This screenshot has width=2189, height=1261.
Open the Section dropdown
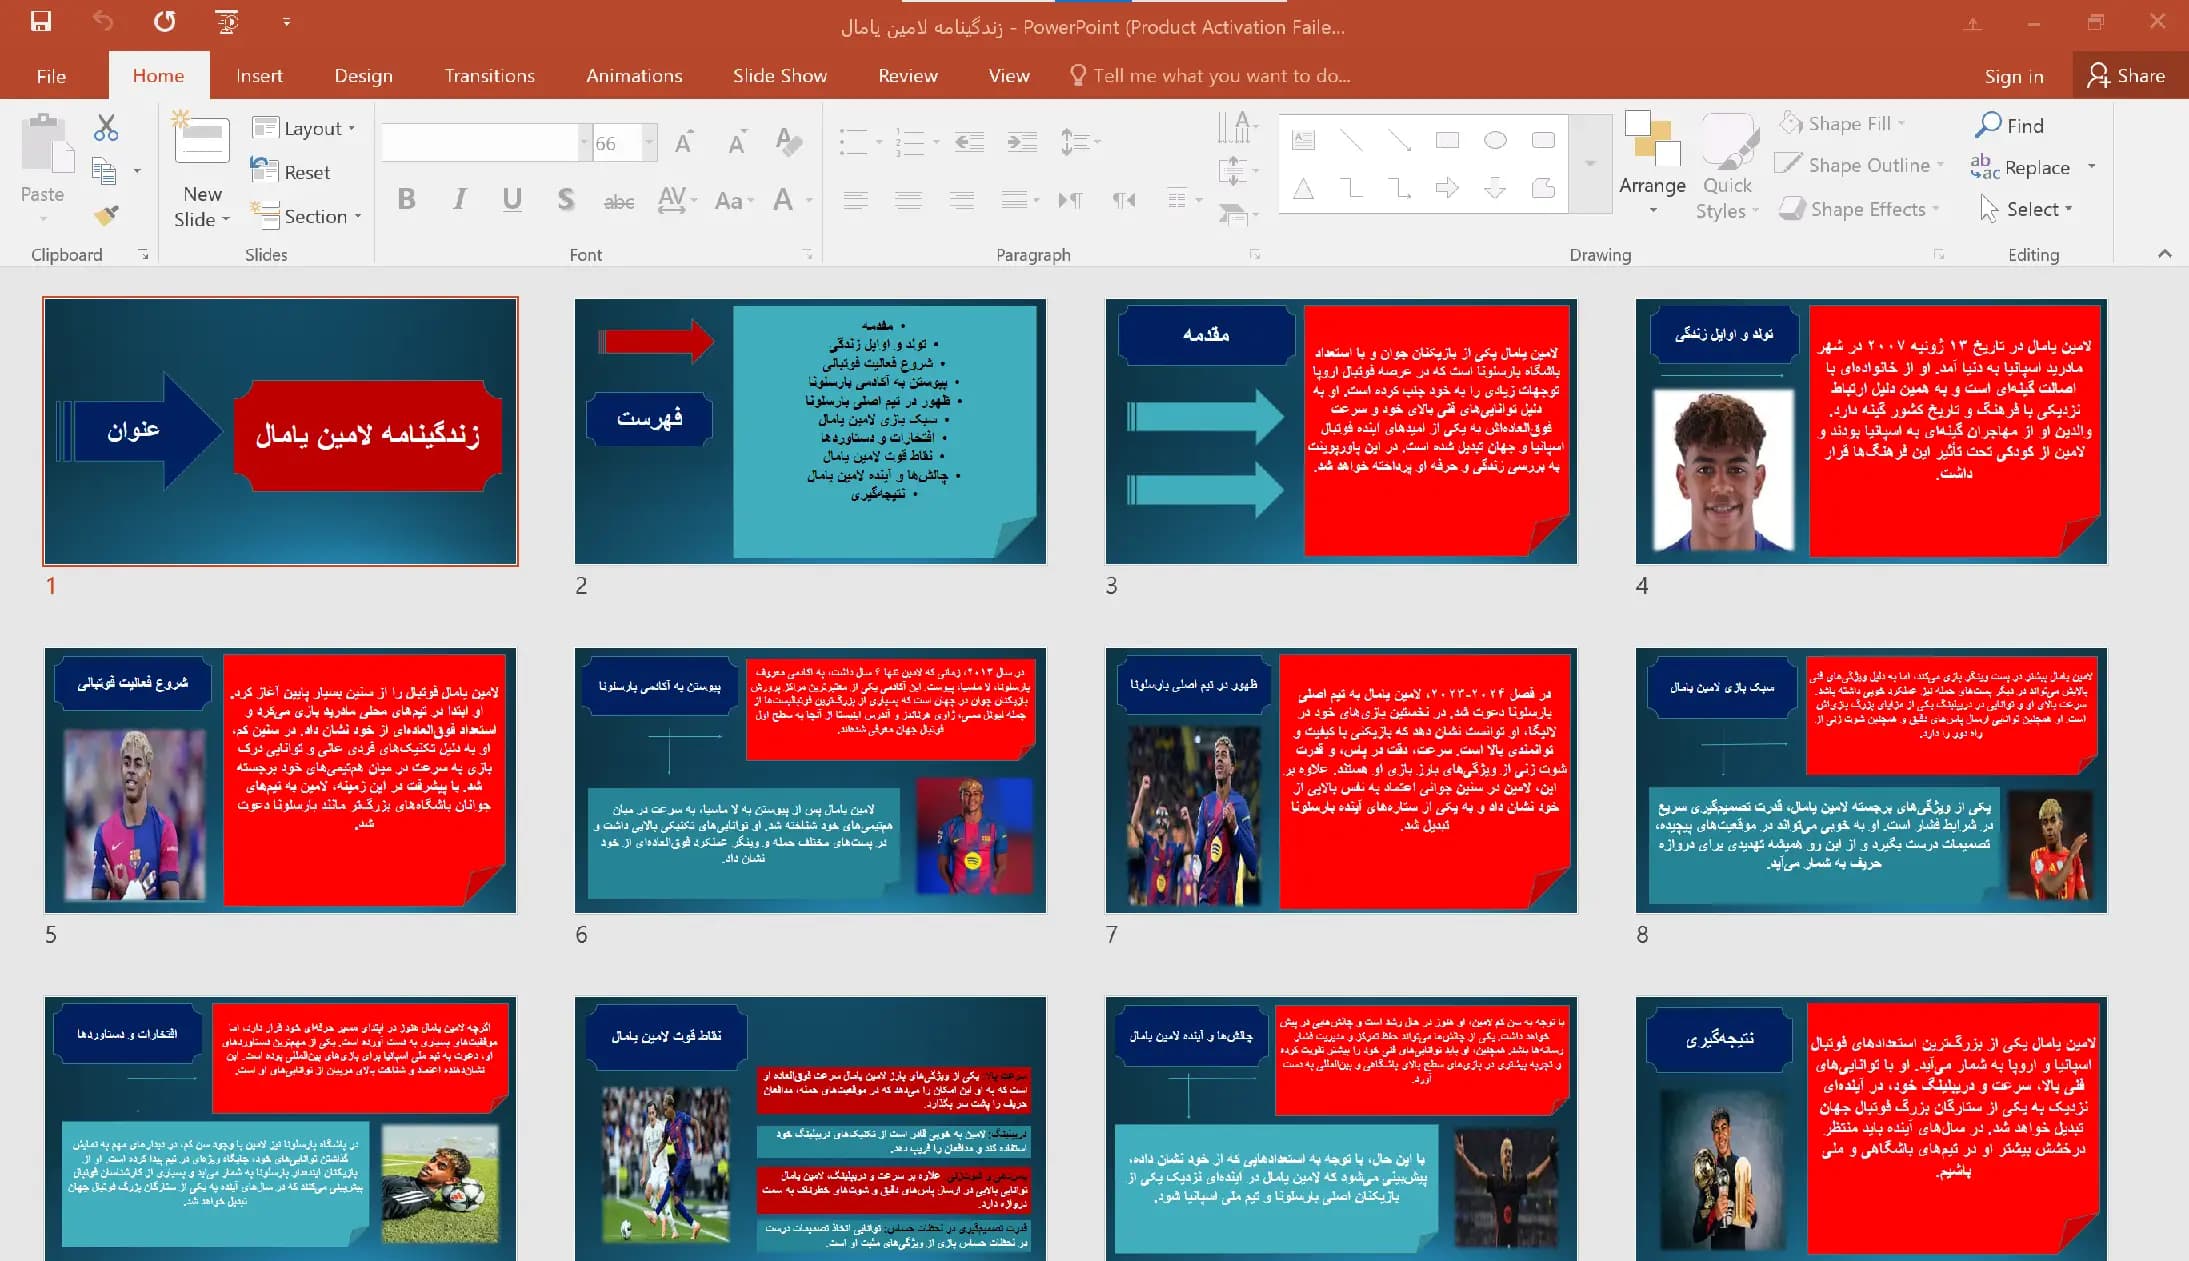(x=306, y=216)
